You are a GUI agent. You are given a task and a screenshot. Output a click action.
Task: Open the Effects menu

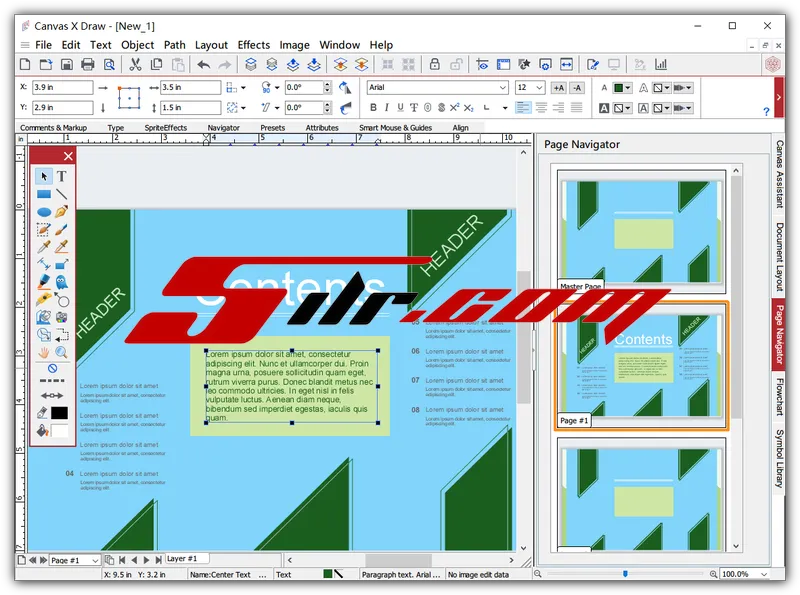[x=254, y=45]
